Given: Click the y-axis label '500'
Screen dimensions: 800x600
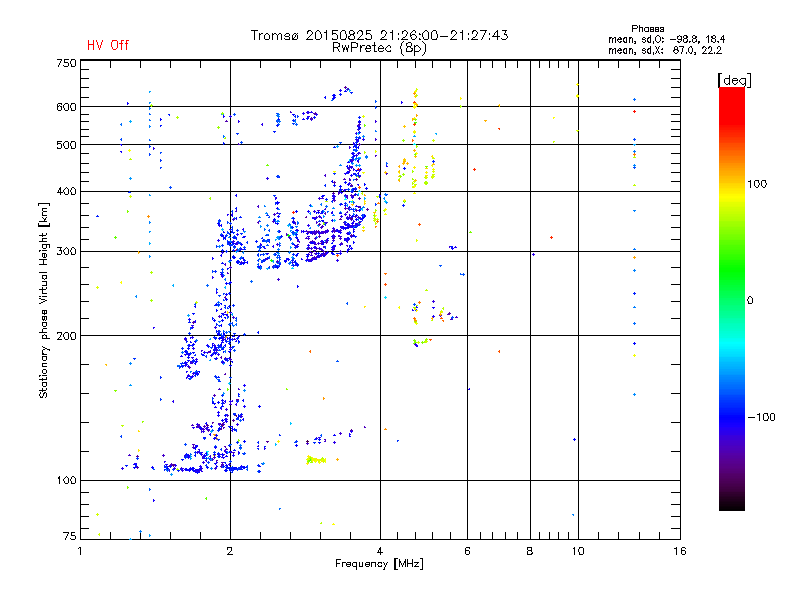Looking at the screenshot, I should coord(66,145).
